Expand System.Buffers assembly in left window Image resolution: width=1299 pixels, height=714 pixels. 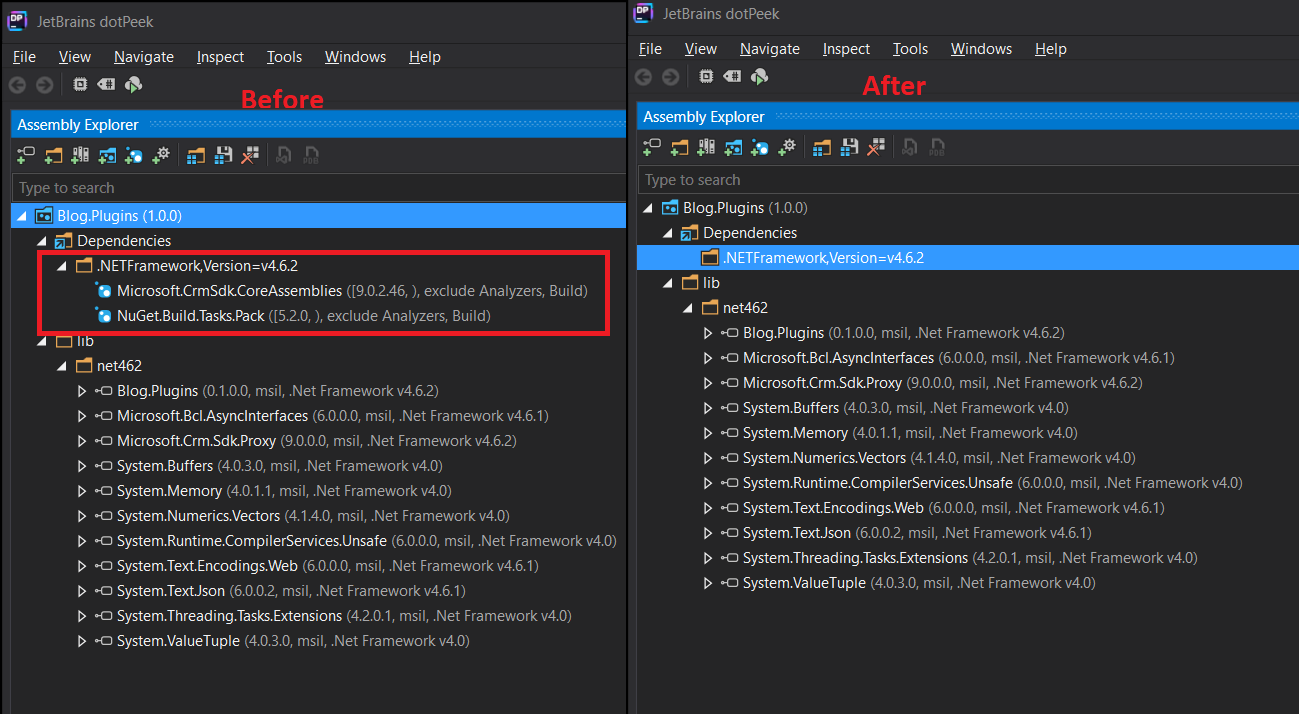tap(82, 466)
